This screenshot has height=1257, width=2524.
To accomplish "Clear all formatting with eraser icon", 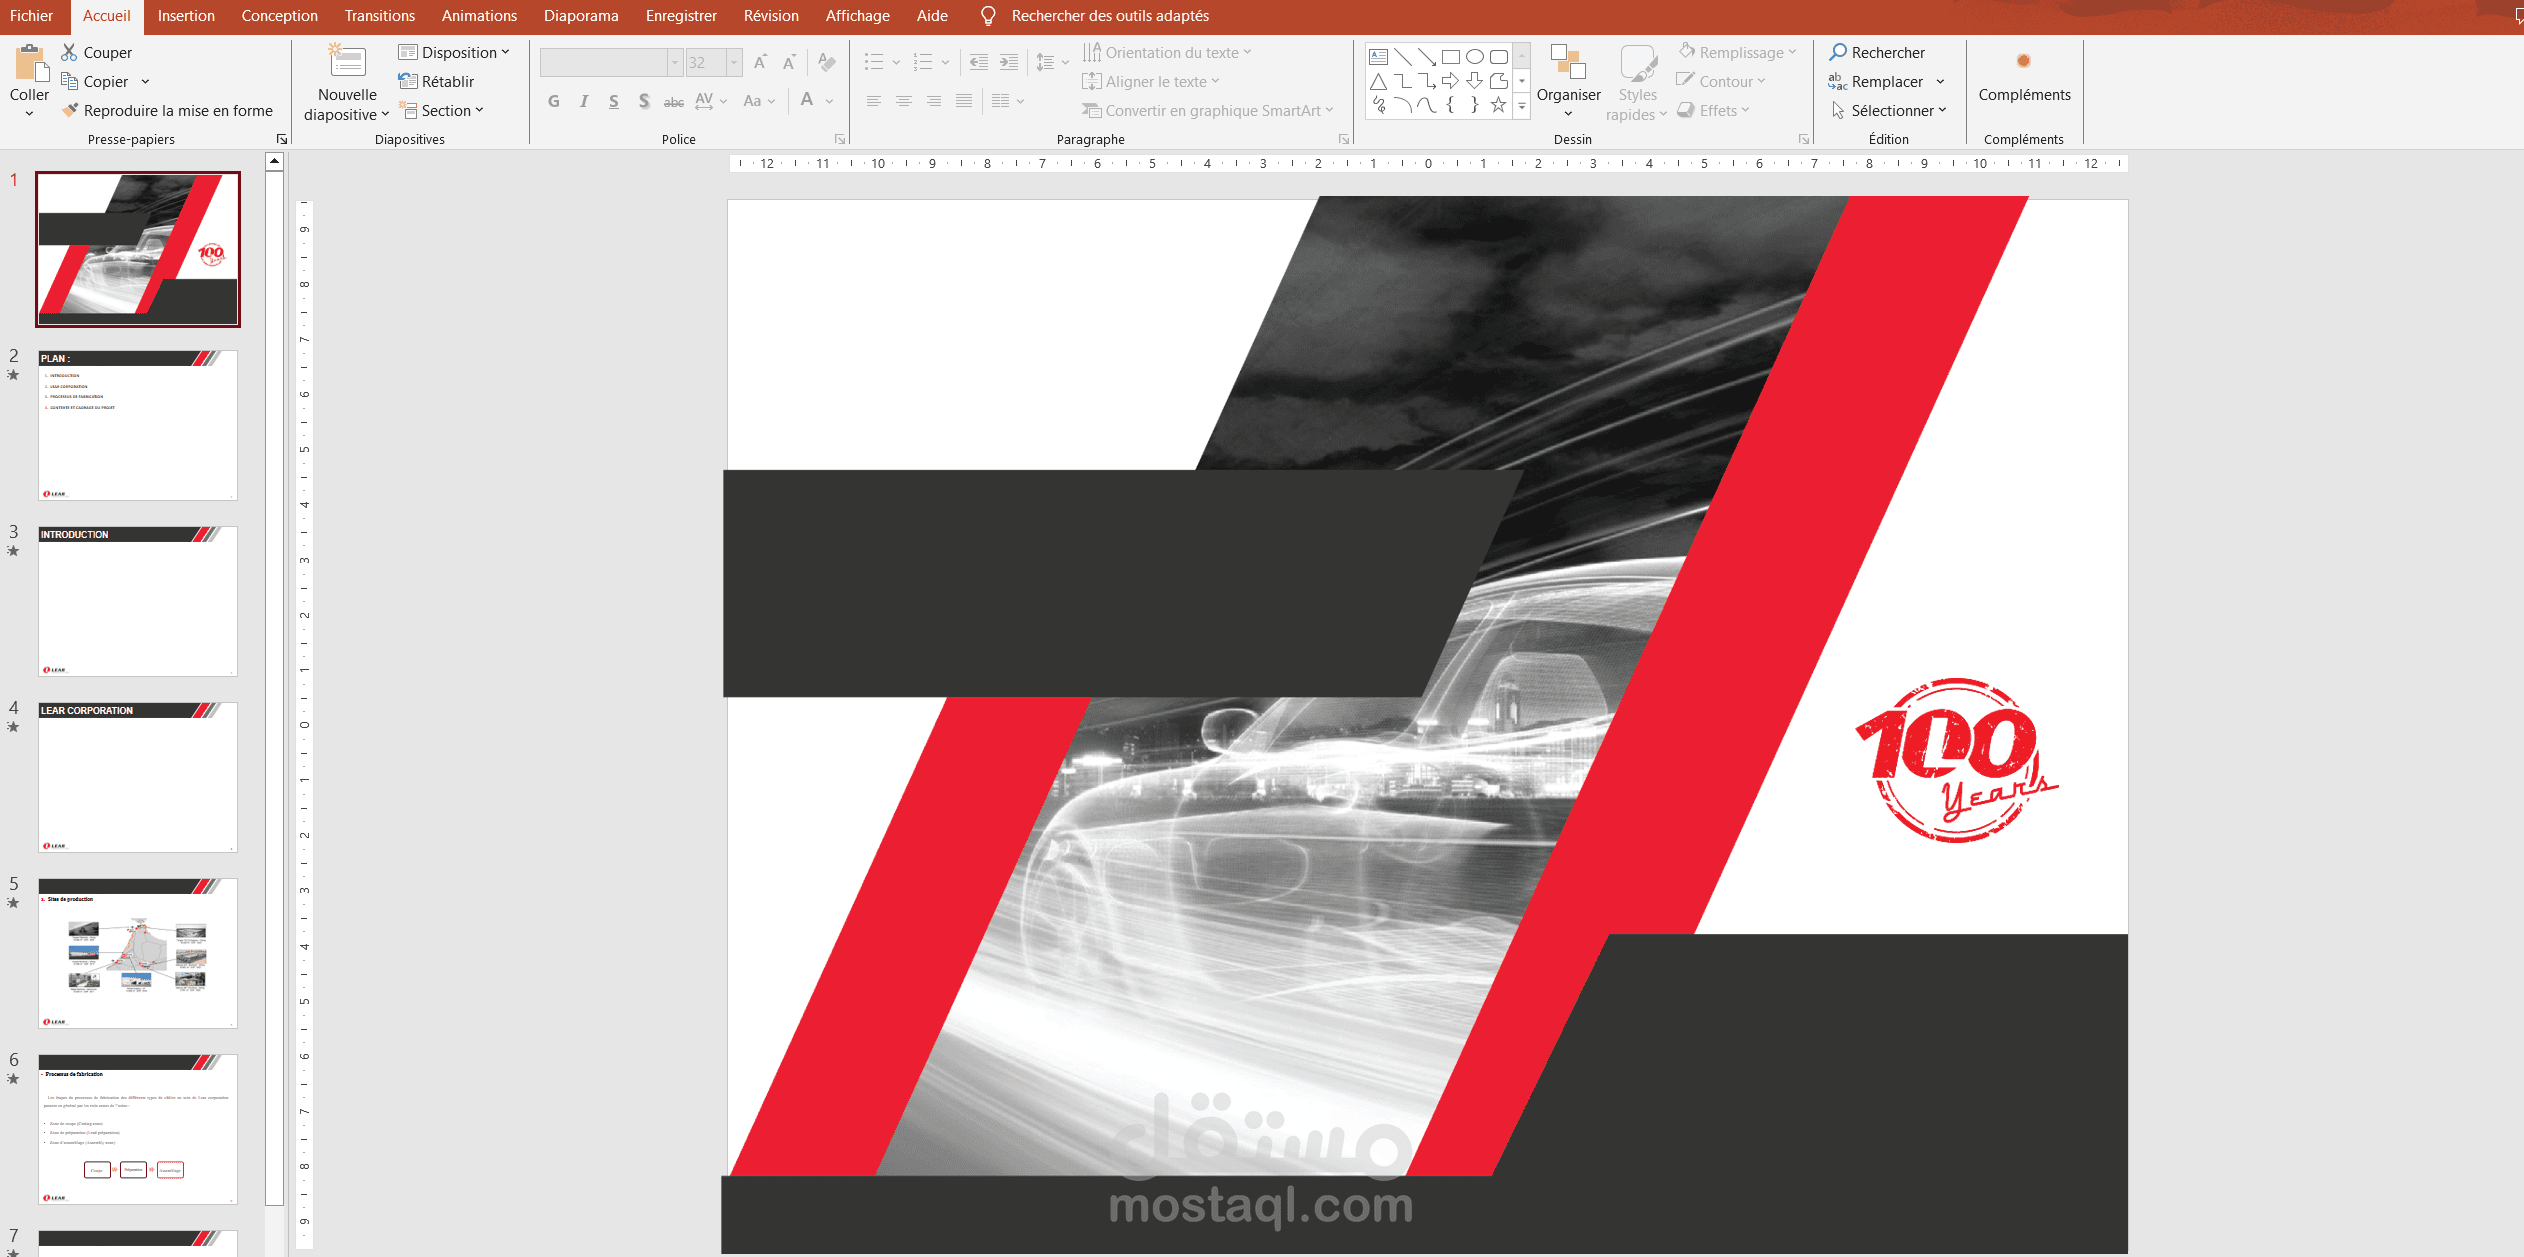I will point(826,63).
